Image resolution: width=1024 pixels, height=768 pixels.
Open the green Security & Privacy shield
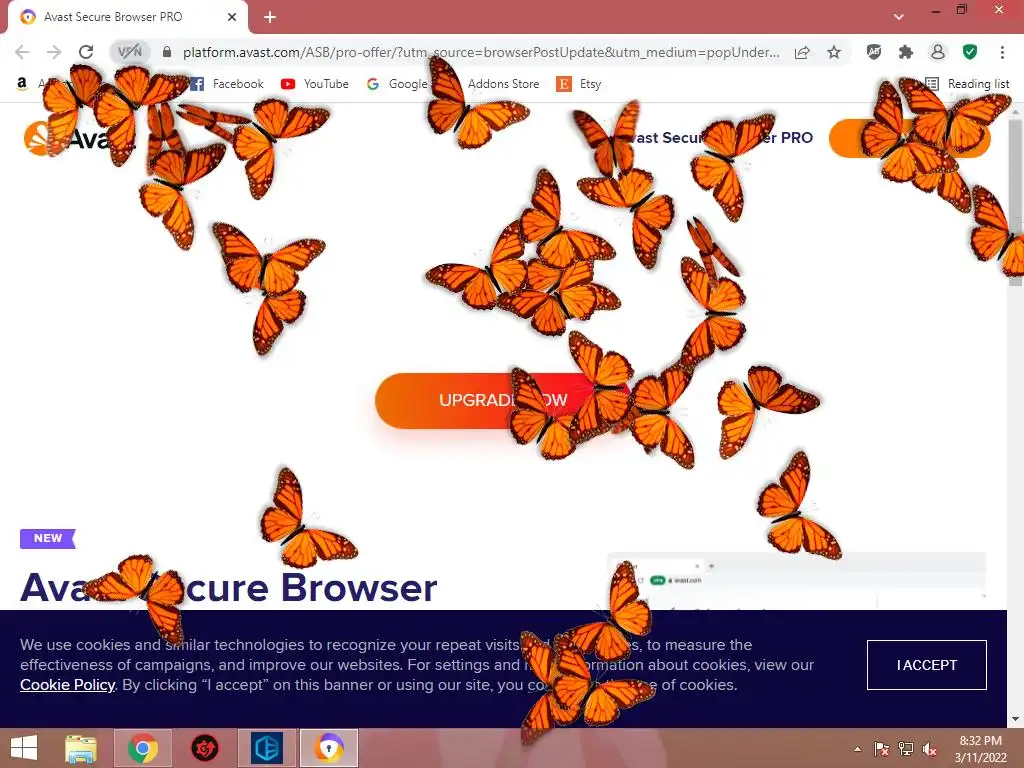pos(970,52)
